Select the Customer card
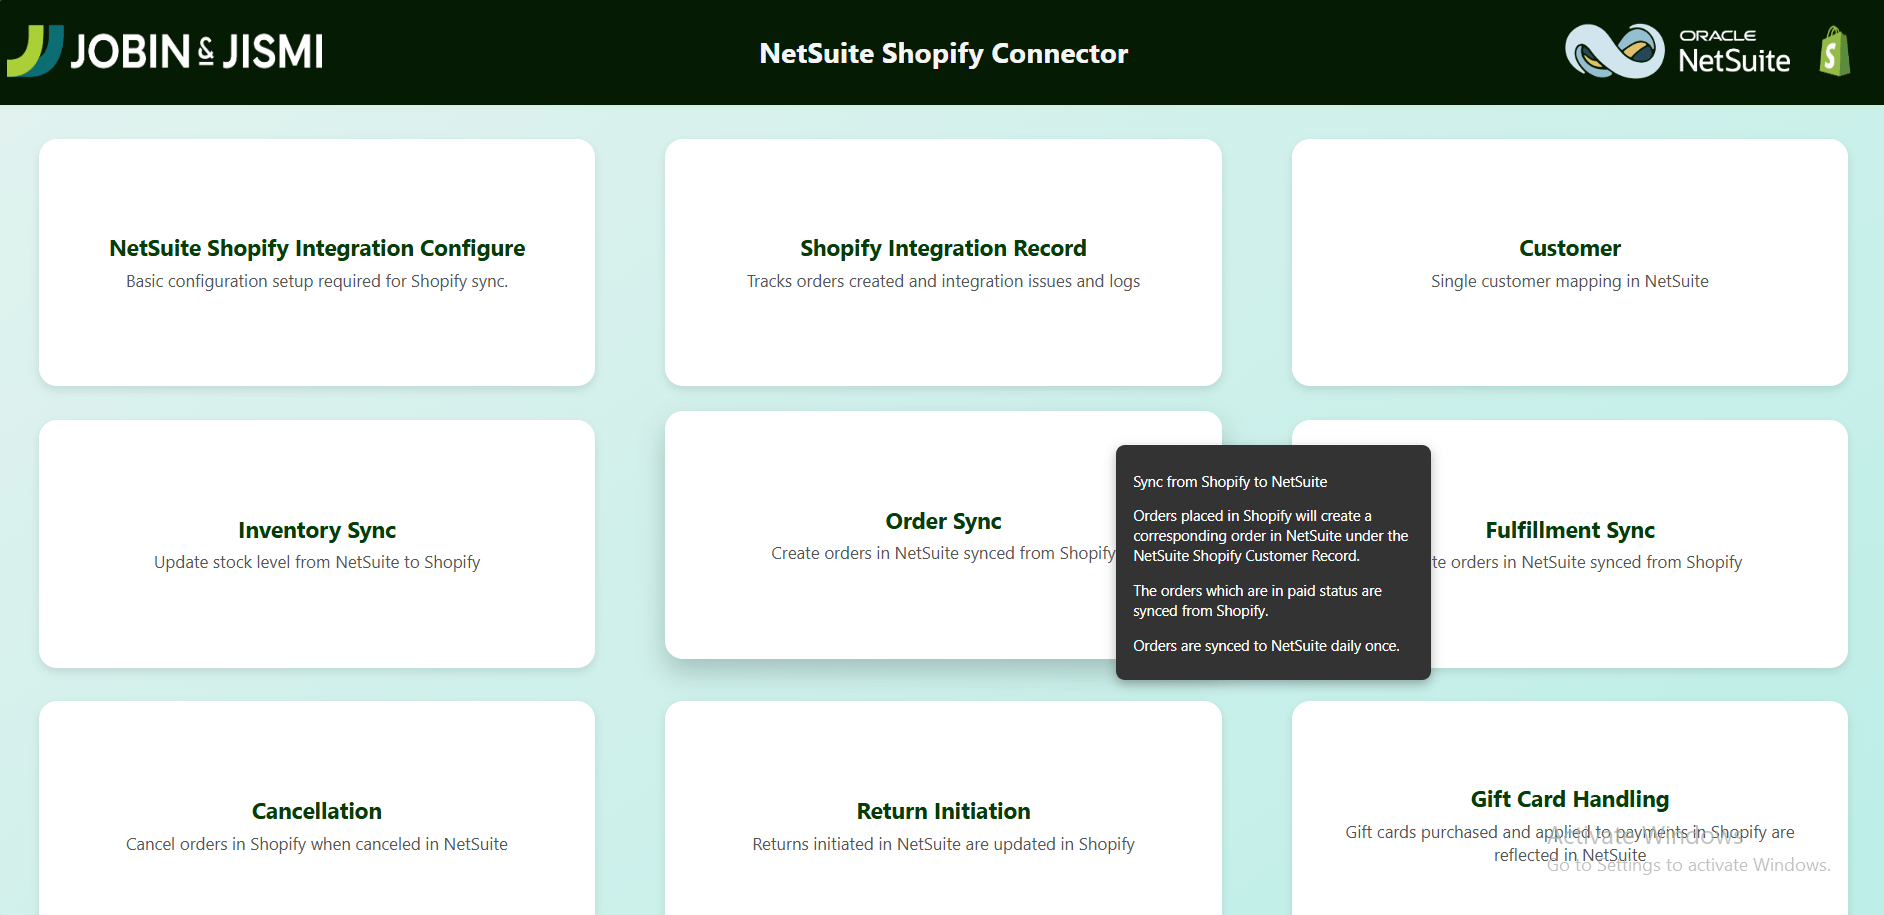Viewport: 1884px width, 915px height. tap(1569, 262)
